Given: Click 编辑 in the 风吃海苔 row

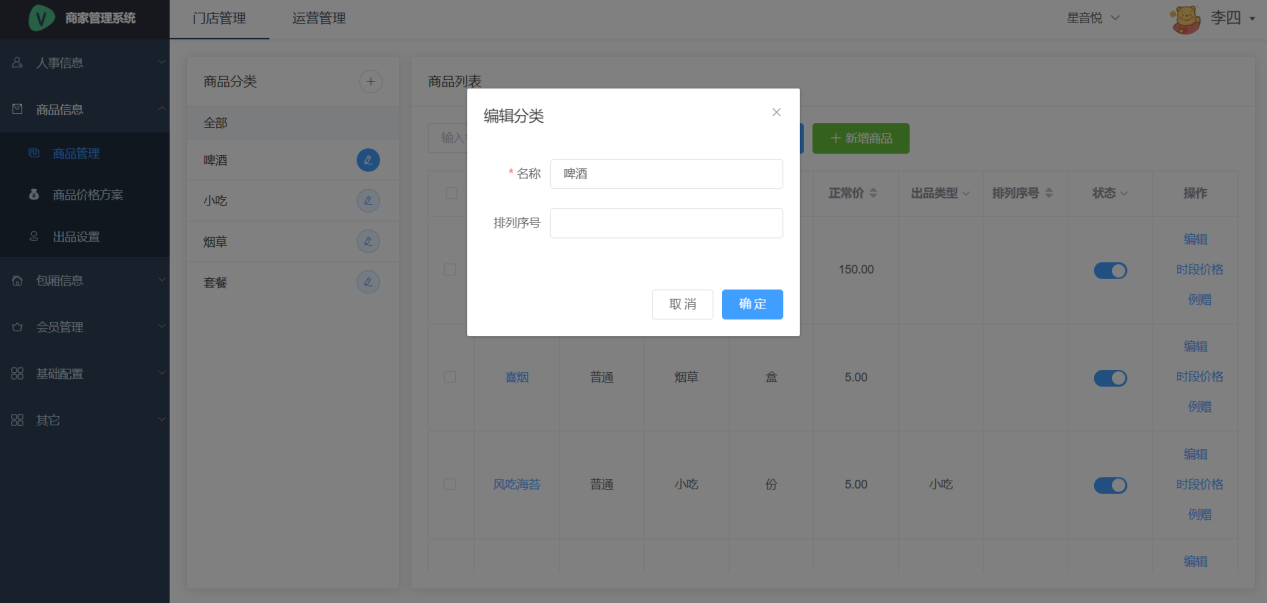Looking at the screenshot, I should coord(1196,454).
